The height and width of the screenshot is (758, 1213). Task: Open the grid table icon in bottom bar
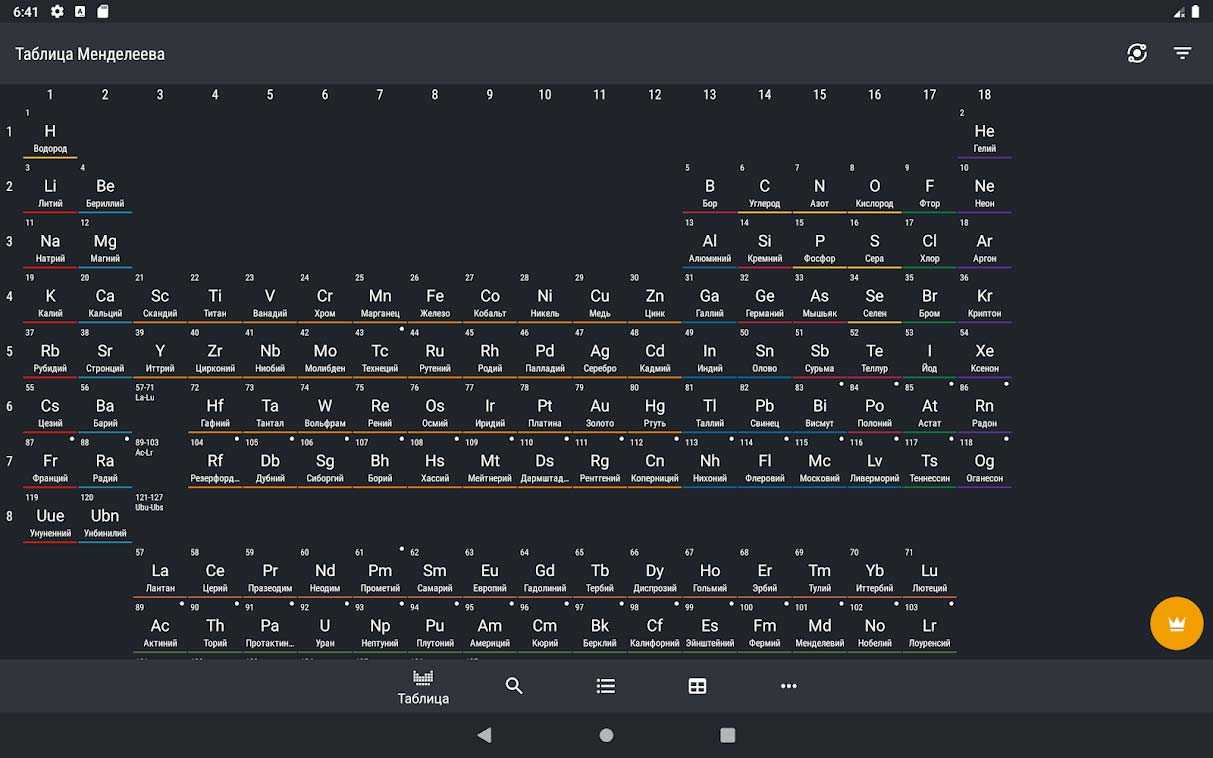pyautogui.click(x=697, y=686)
